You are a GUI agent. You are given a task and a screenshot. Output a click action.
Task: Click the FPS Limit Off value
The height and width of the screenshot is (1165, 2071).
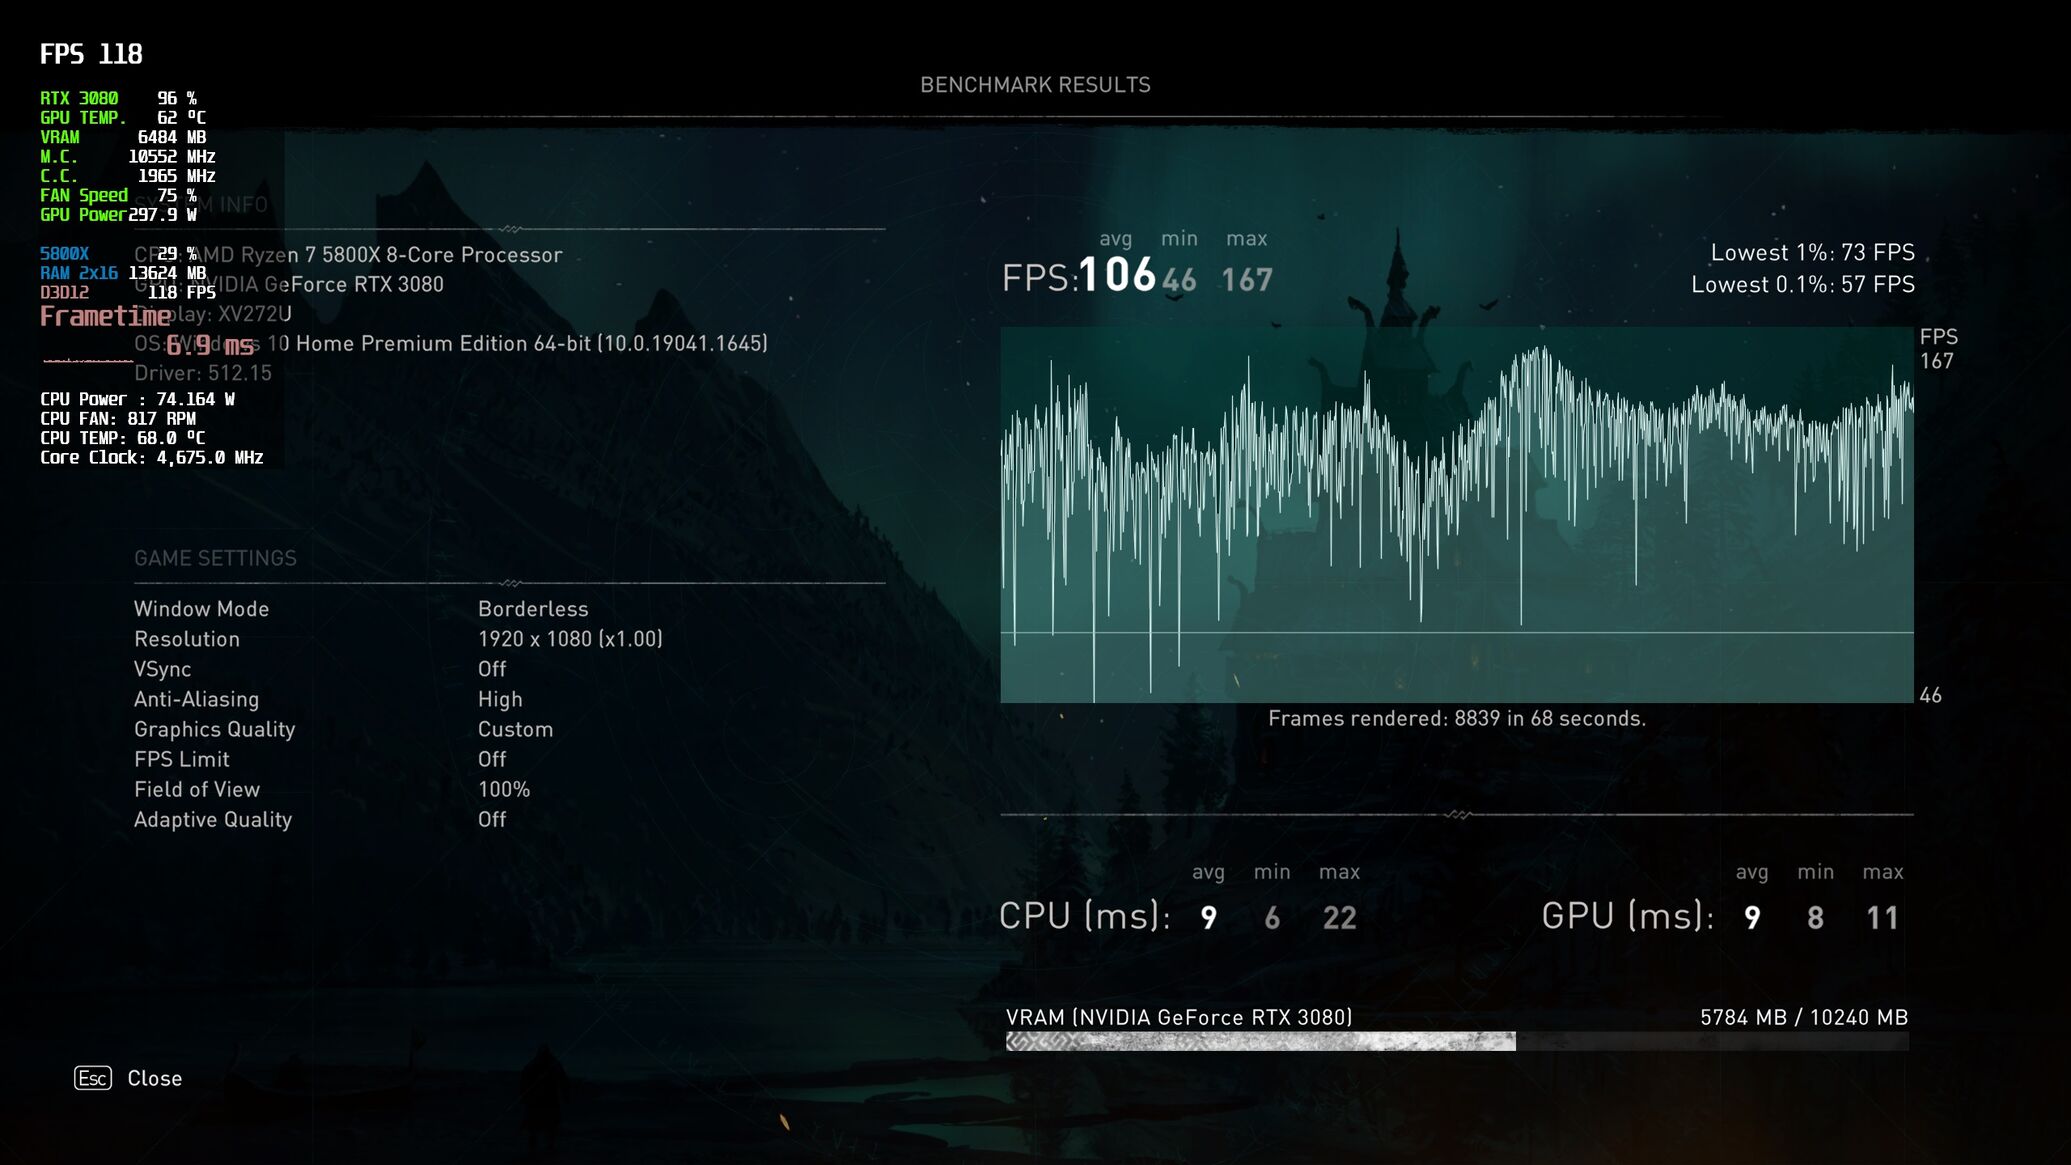point(492,759)
